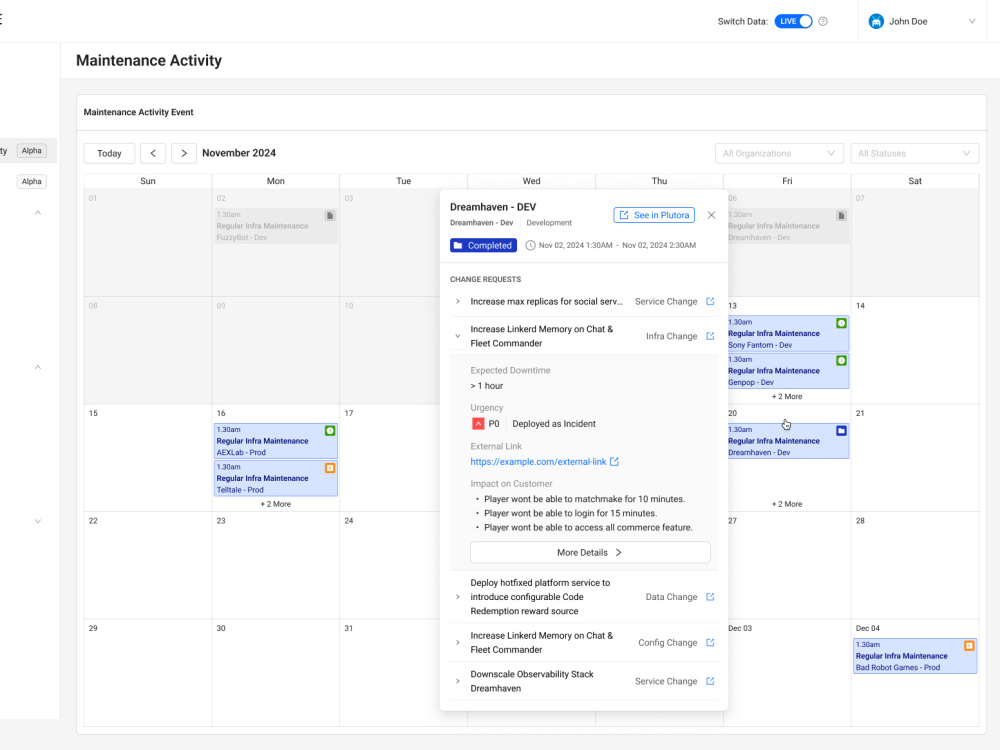Viewport: 1000px width, 750px height.
Task: Click John Doe's avatar icon
Action: (x=876, y=22)
